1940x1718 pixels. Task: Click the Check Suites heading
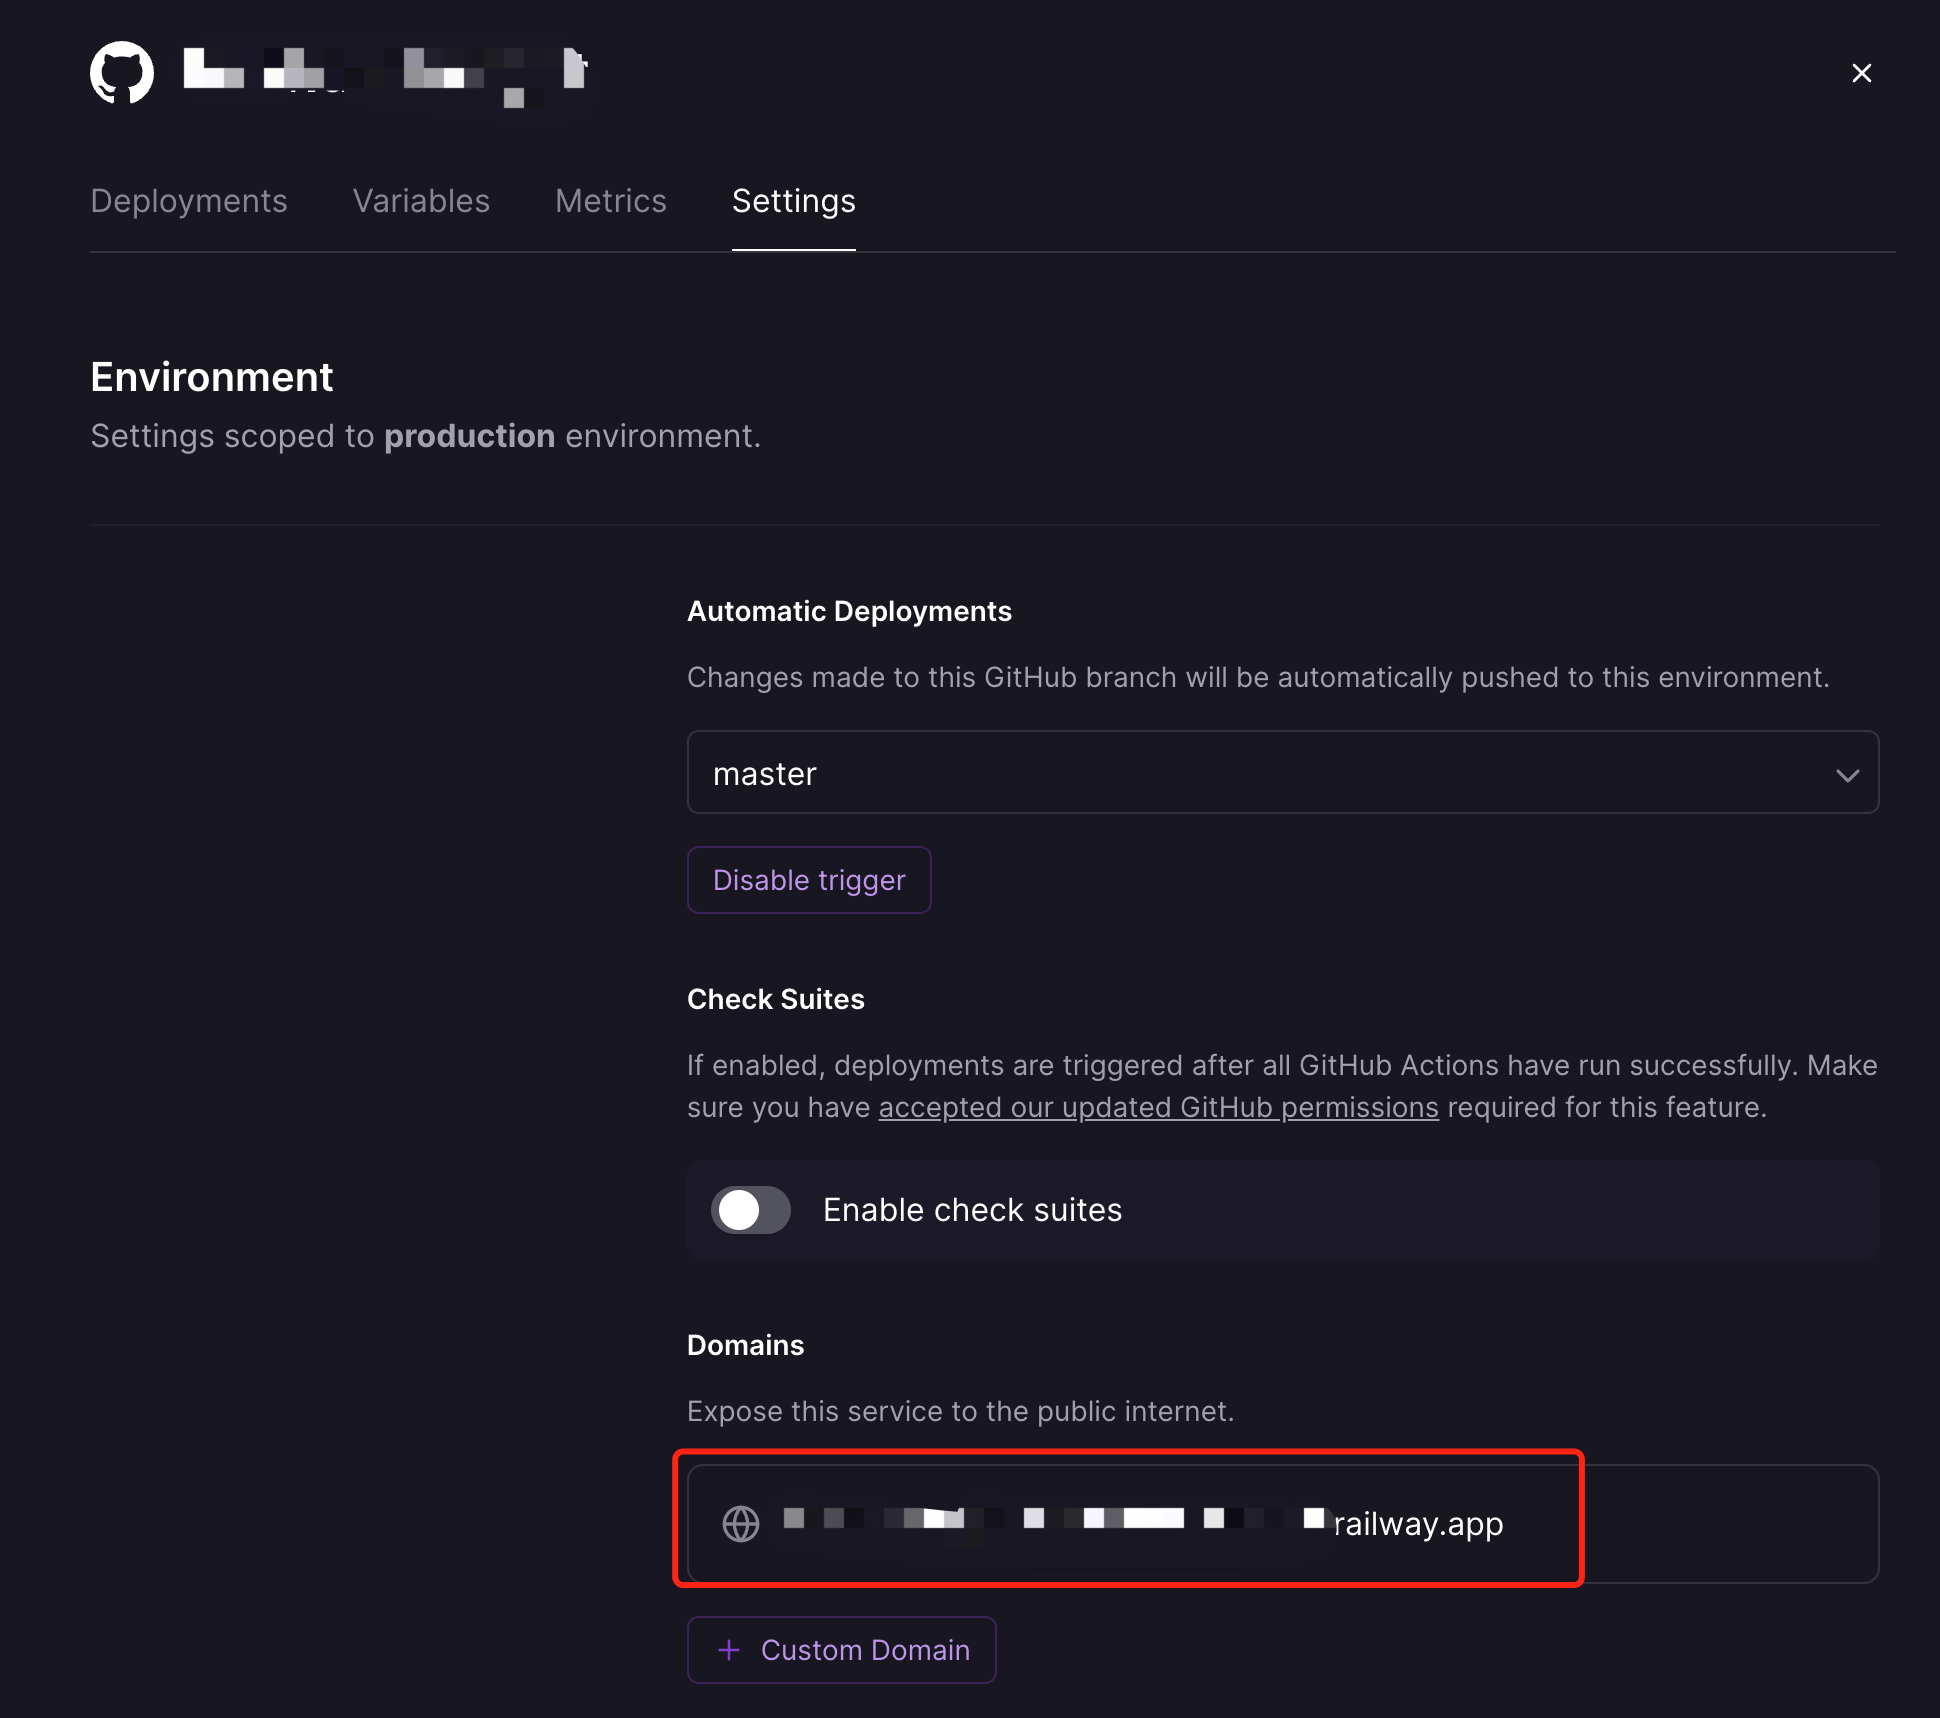[x=775, y=999]
